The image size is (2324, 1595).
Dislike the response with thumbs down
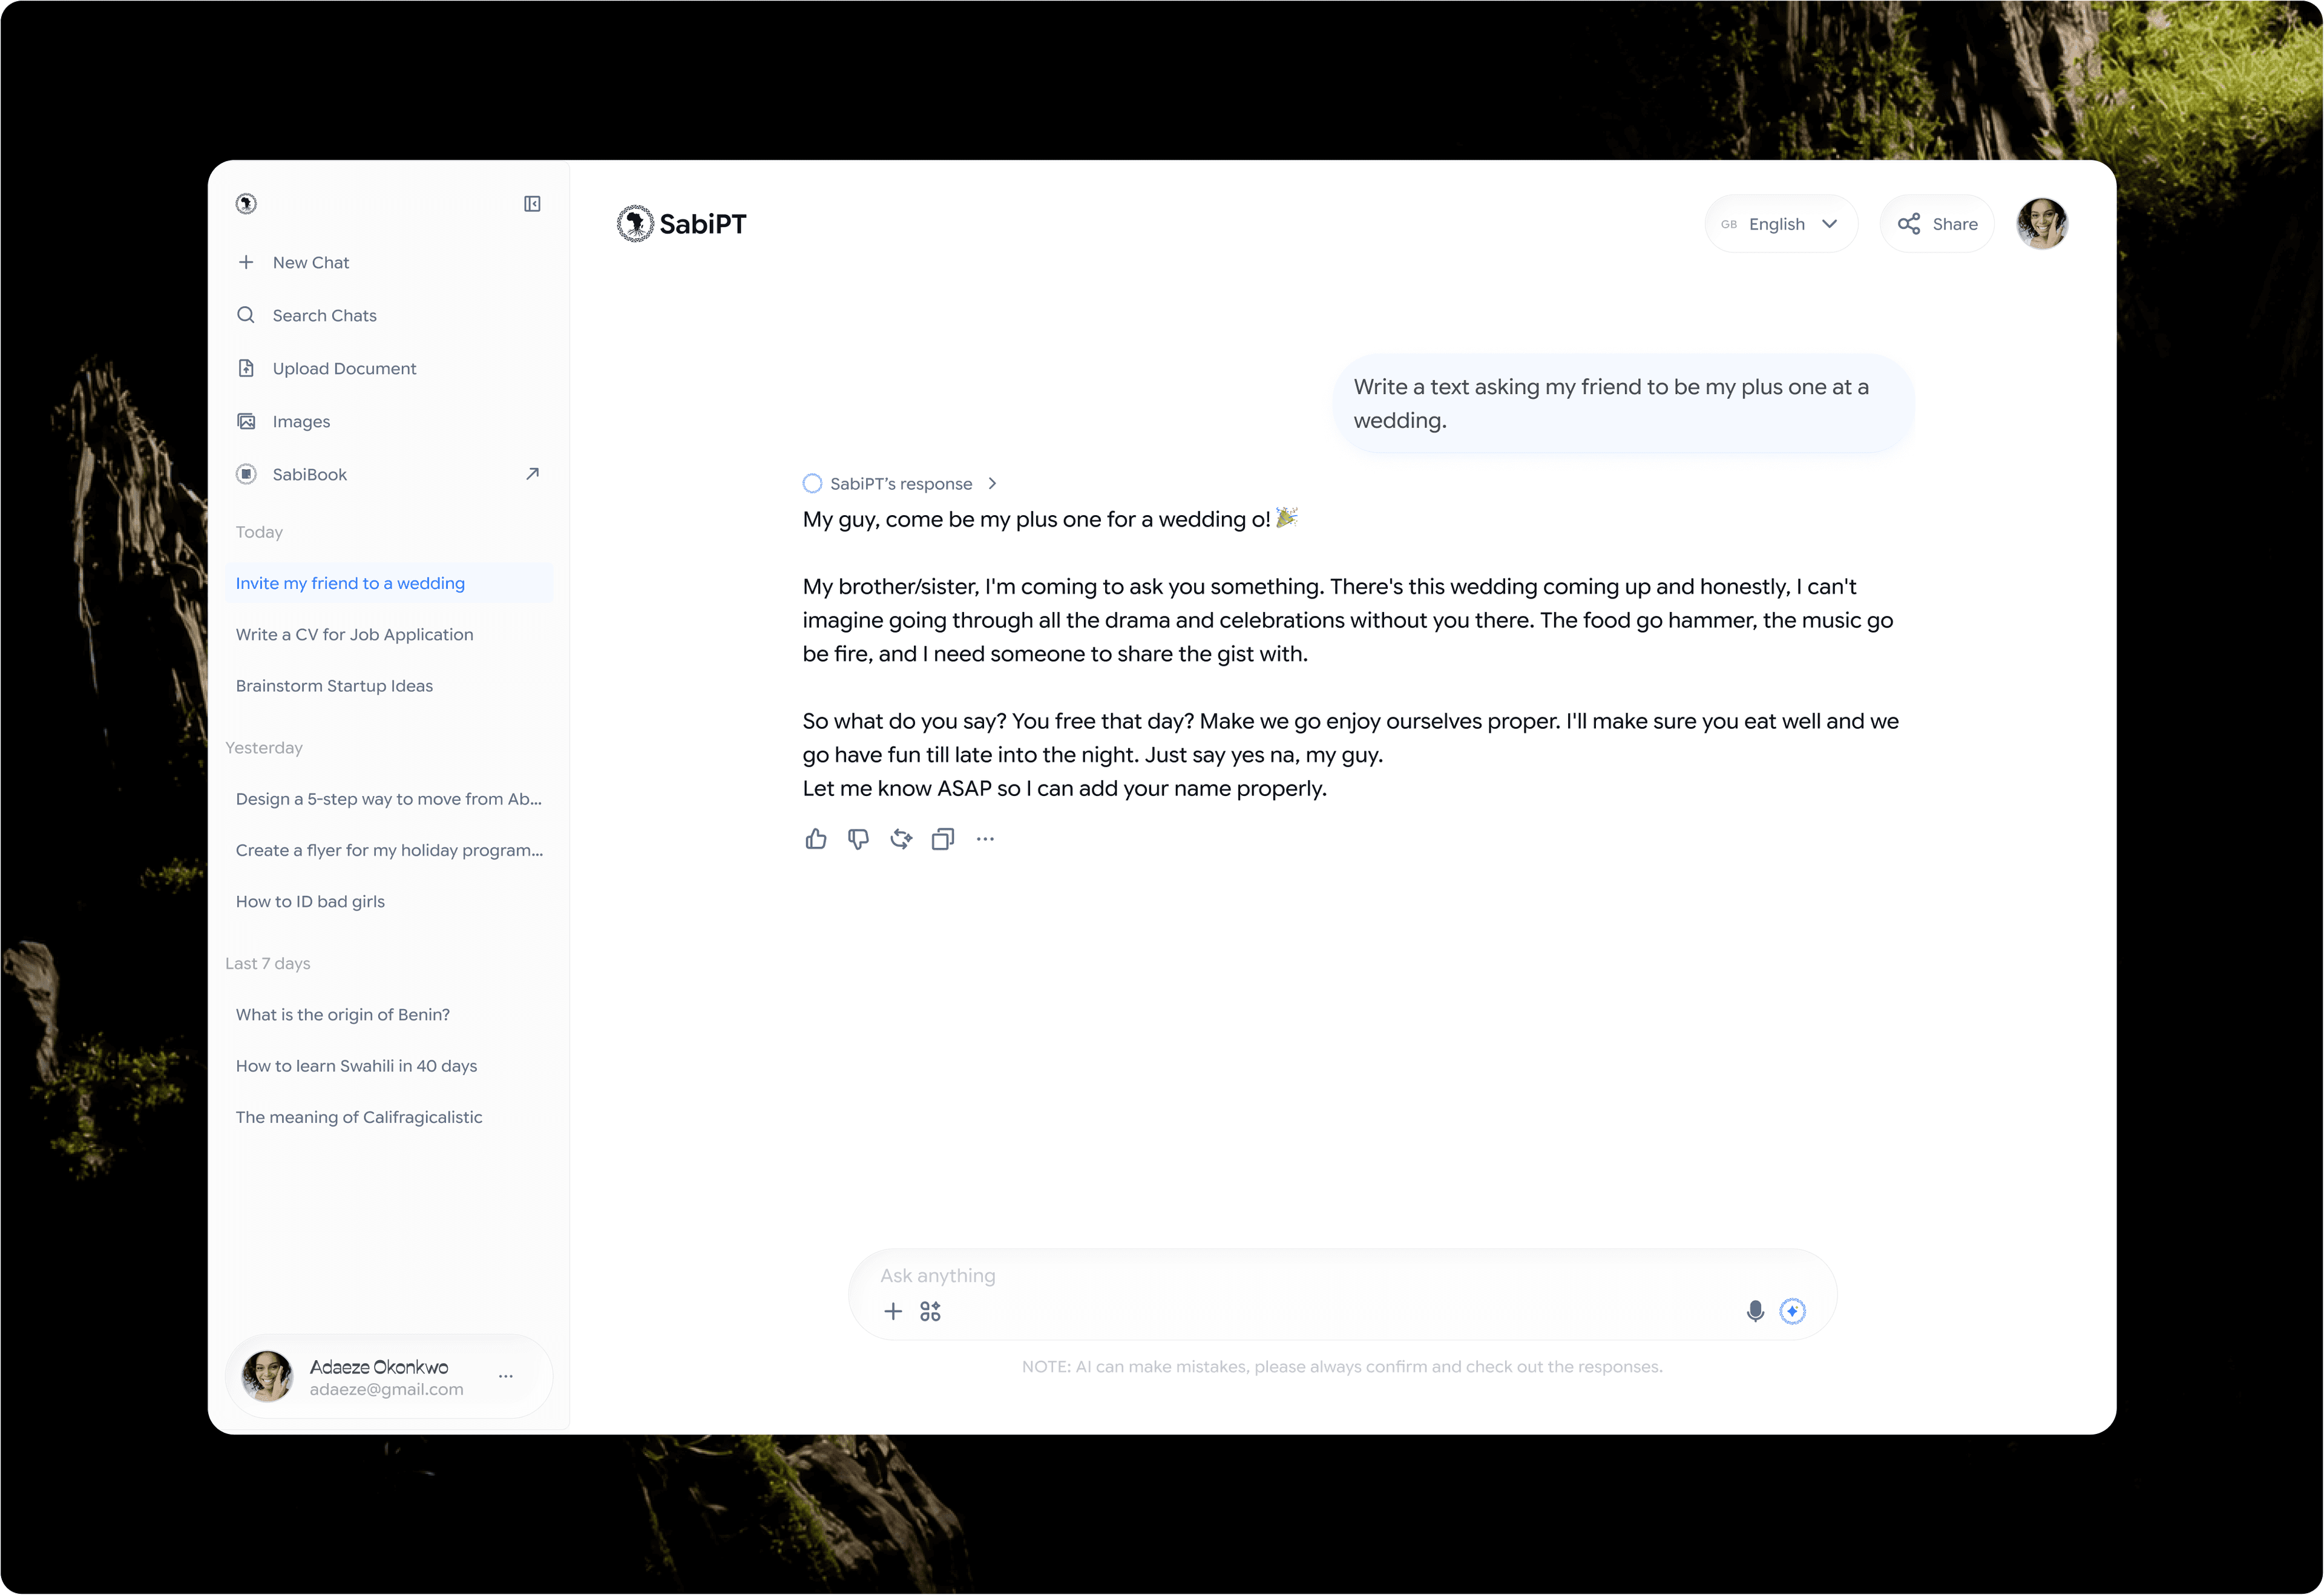tap(858, 839)
